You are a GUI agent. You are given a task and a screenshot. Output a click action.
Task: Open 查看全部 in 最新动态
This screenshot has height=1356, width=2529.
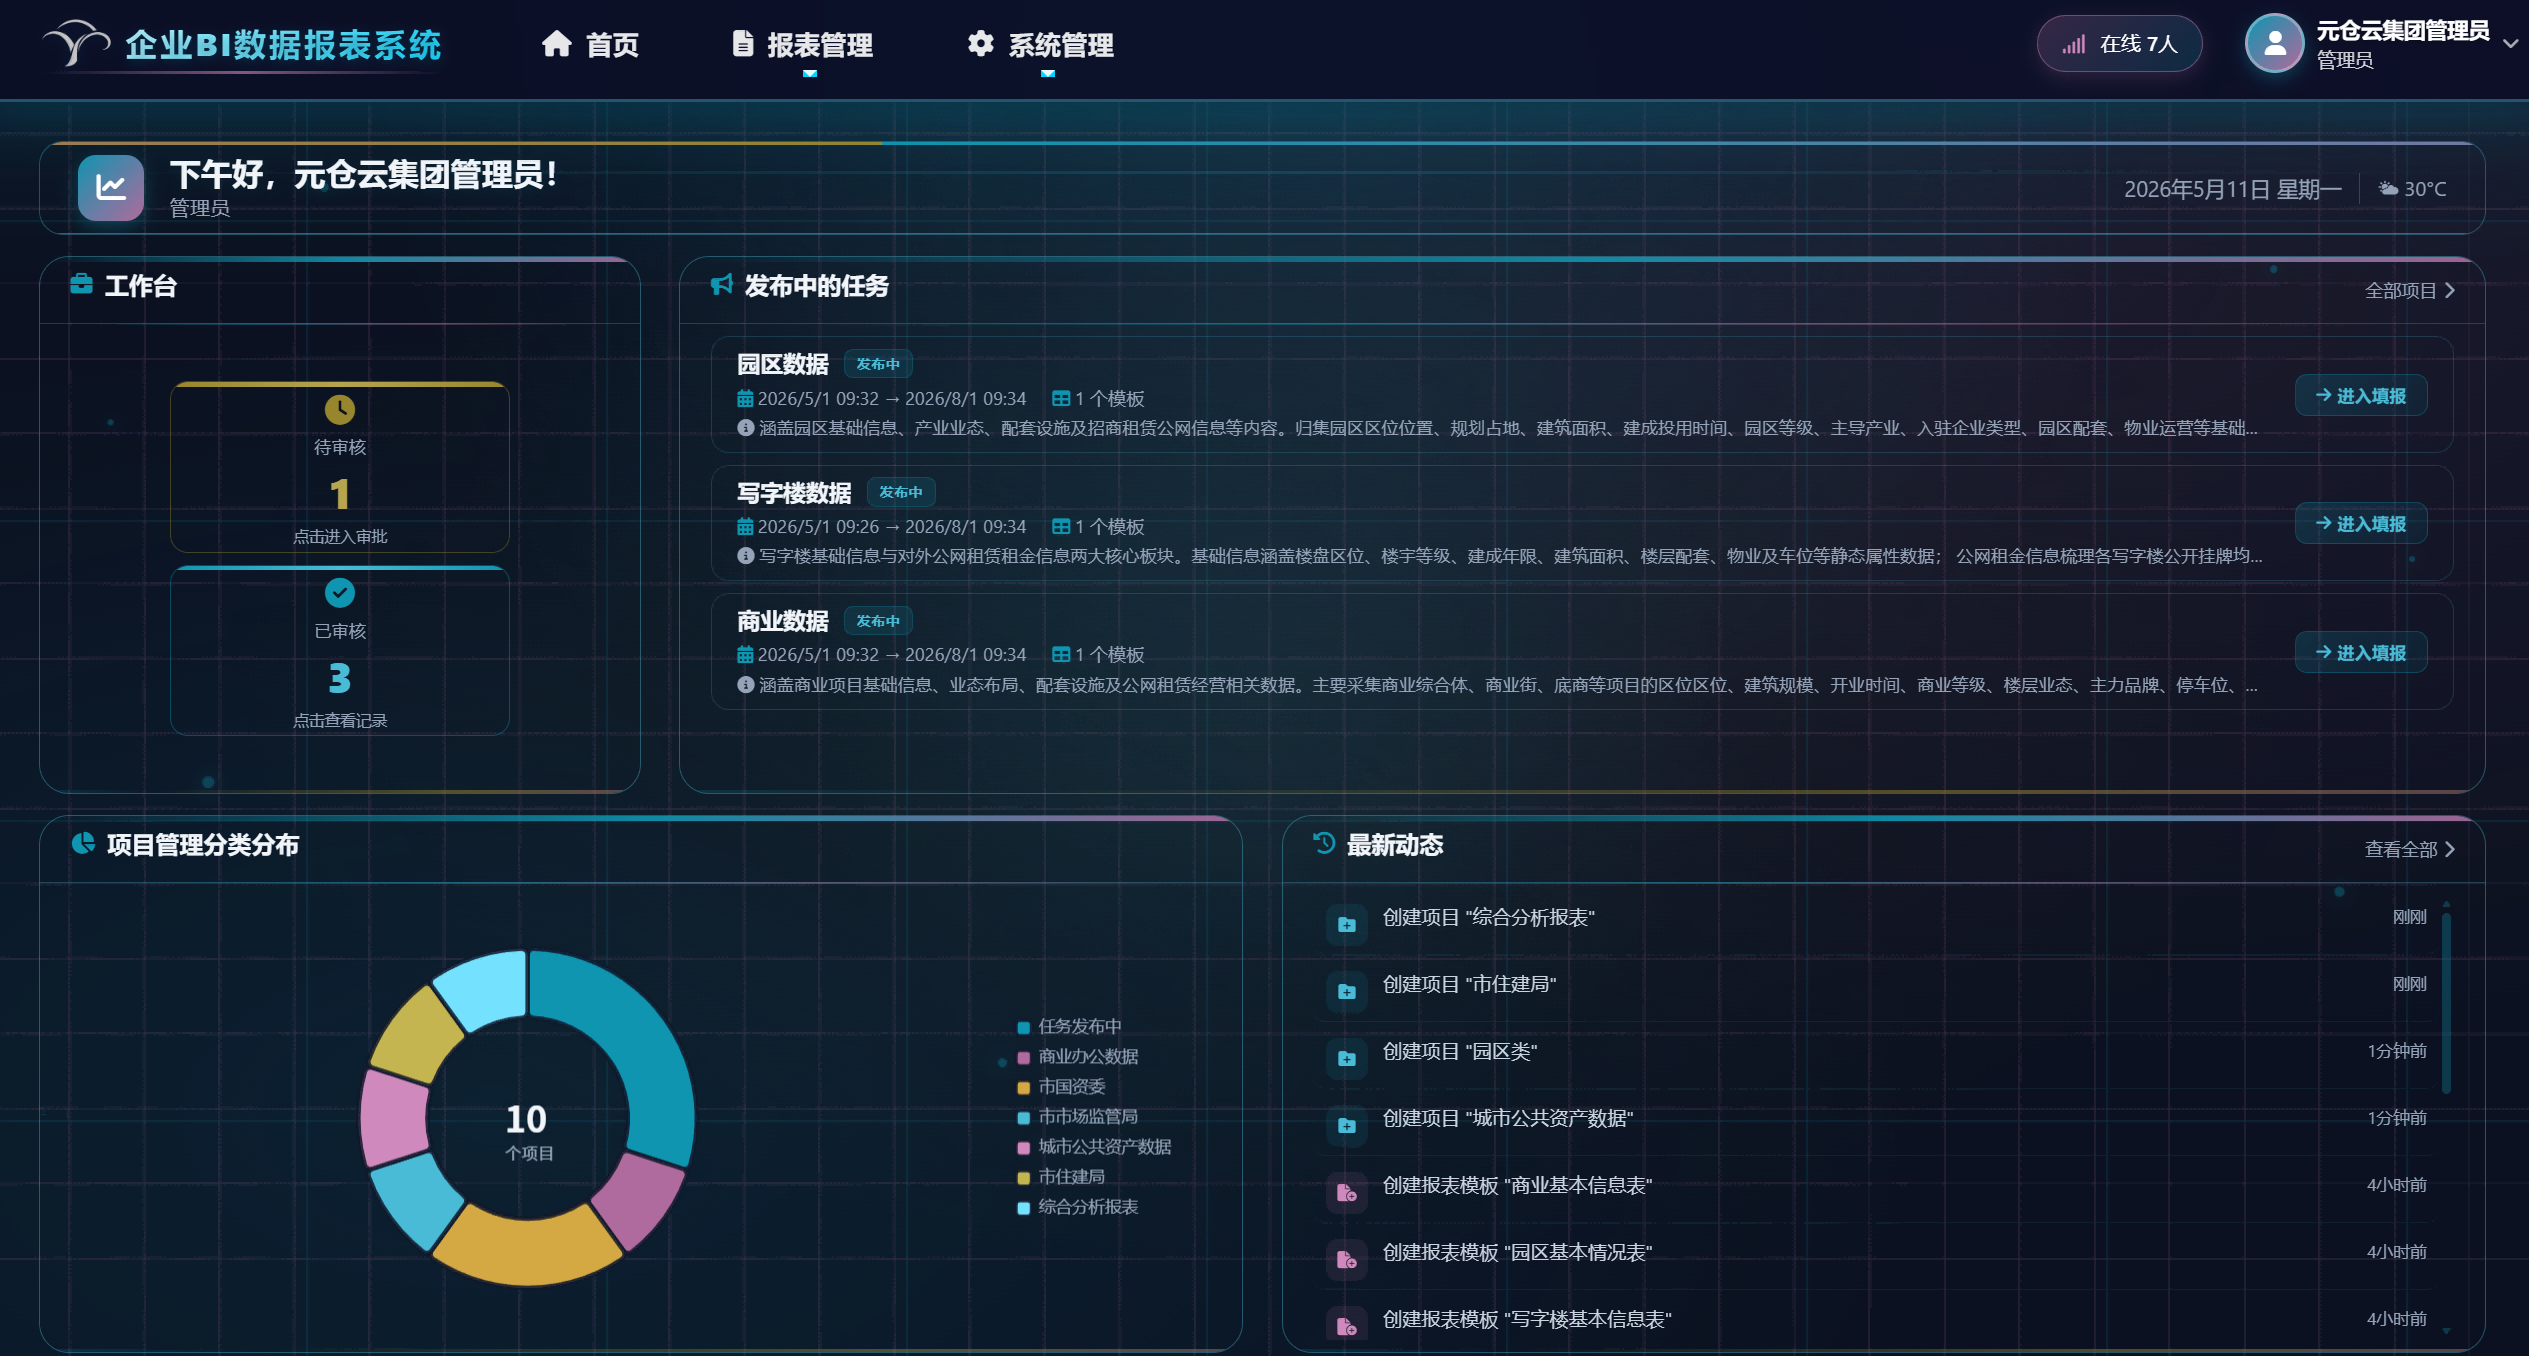tap(2410, 849)
